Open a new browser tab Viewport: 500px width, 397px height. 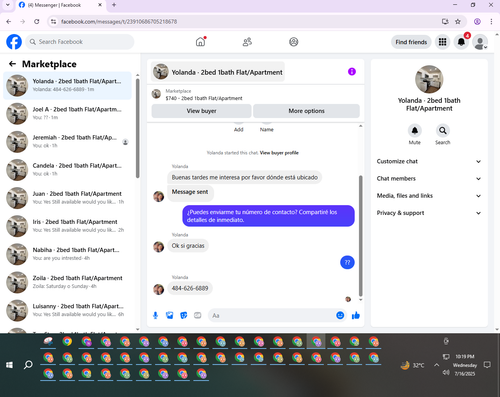pyautogui.click(x=114, y=5)
